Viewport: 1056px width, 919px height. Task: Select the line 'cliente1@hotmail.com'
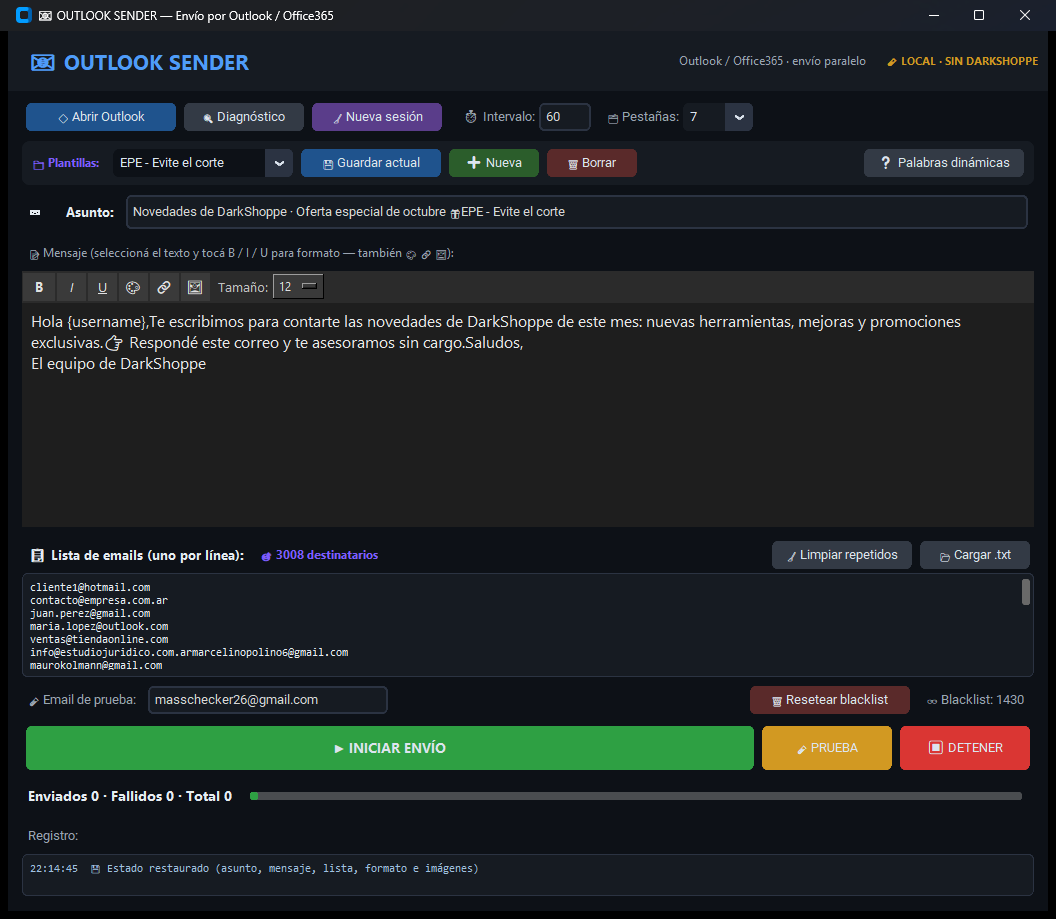pos(90,588)
